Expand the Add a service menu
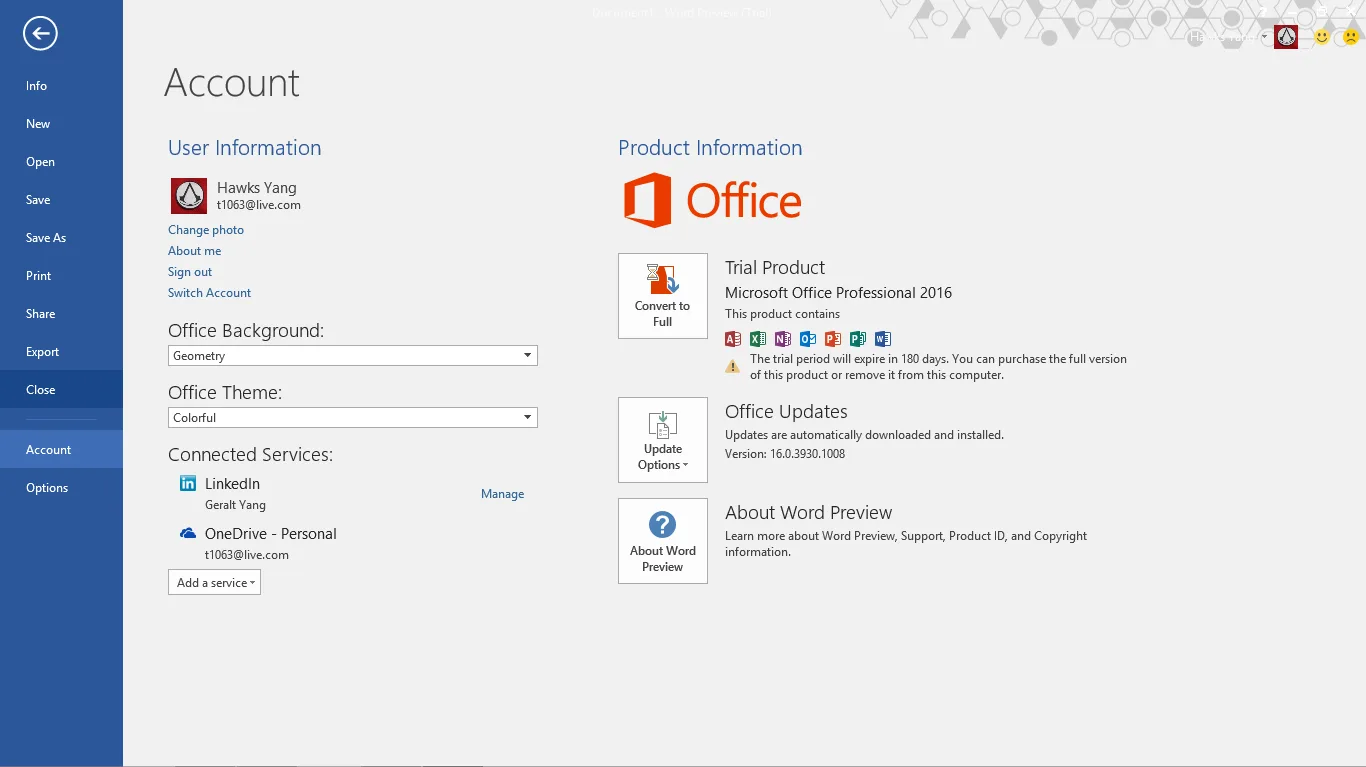 (x=214, y=583)
